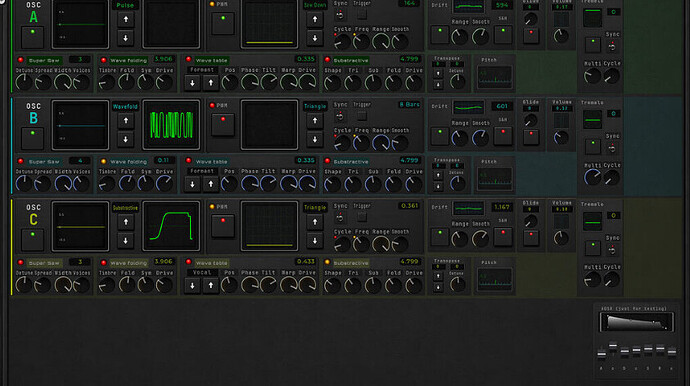This screenshot has width=690, height=386.
Task: Toggle the OSC C power button
Action: tap(33, 239)
